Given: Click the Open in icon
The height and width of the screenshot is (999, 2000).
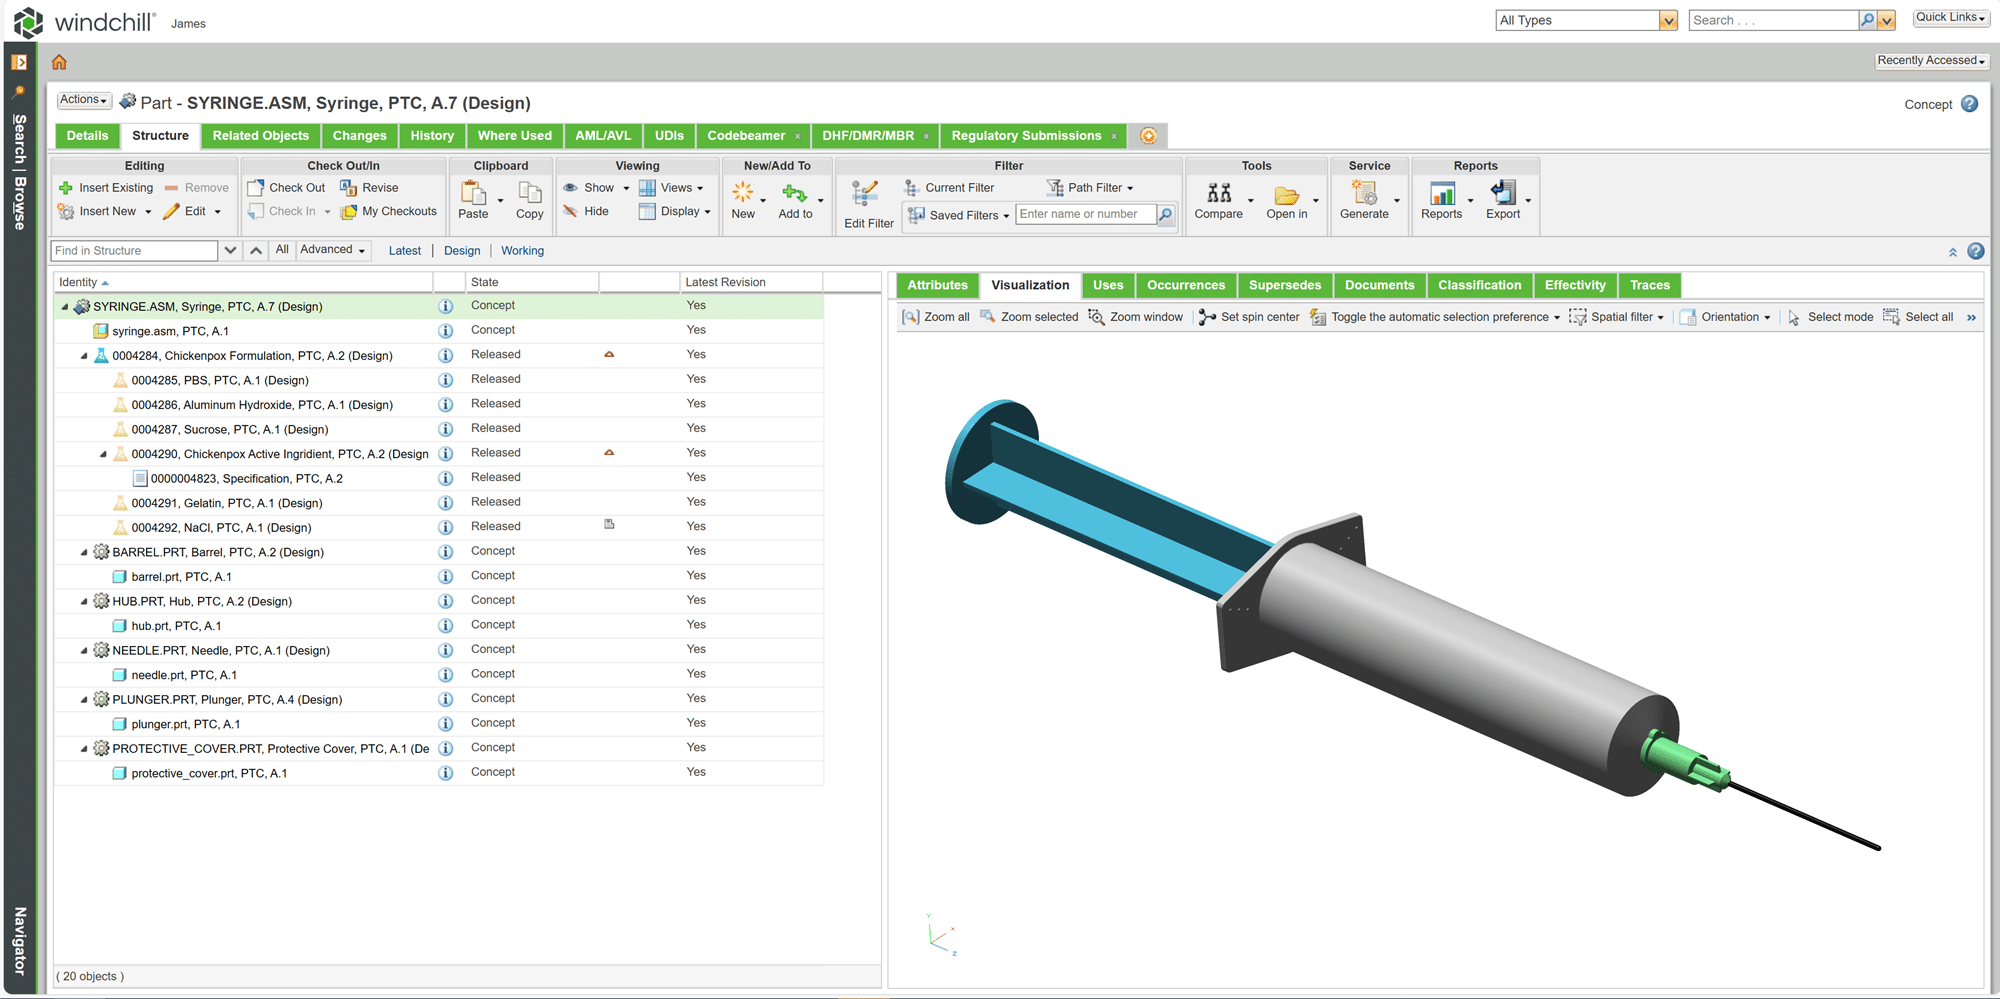Looking at the screenshot, I should [x=1286, y=194].
